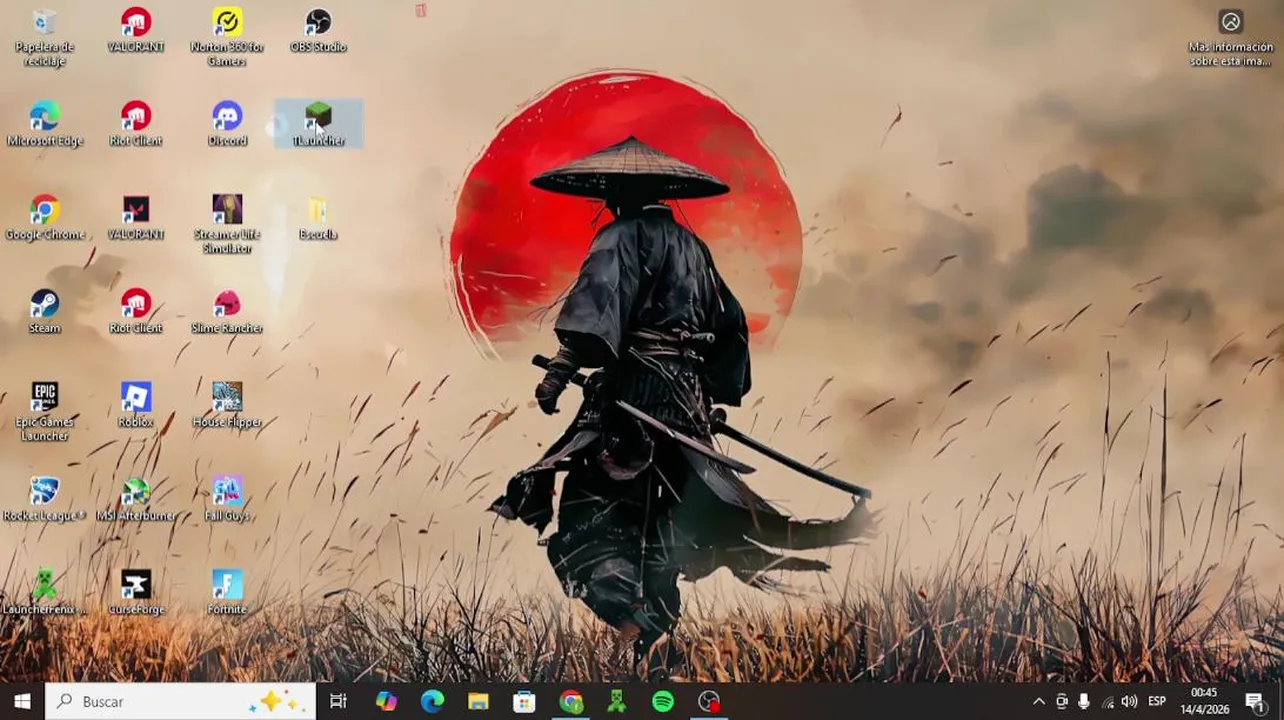Open Spotify from the taskbar
Screen dimensions: 1284x720
click(x=663, y=701)
